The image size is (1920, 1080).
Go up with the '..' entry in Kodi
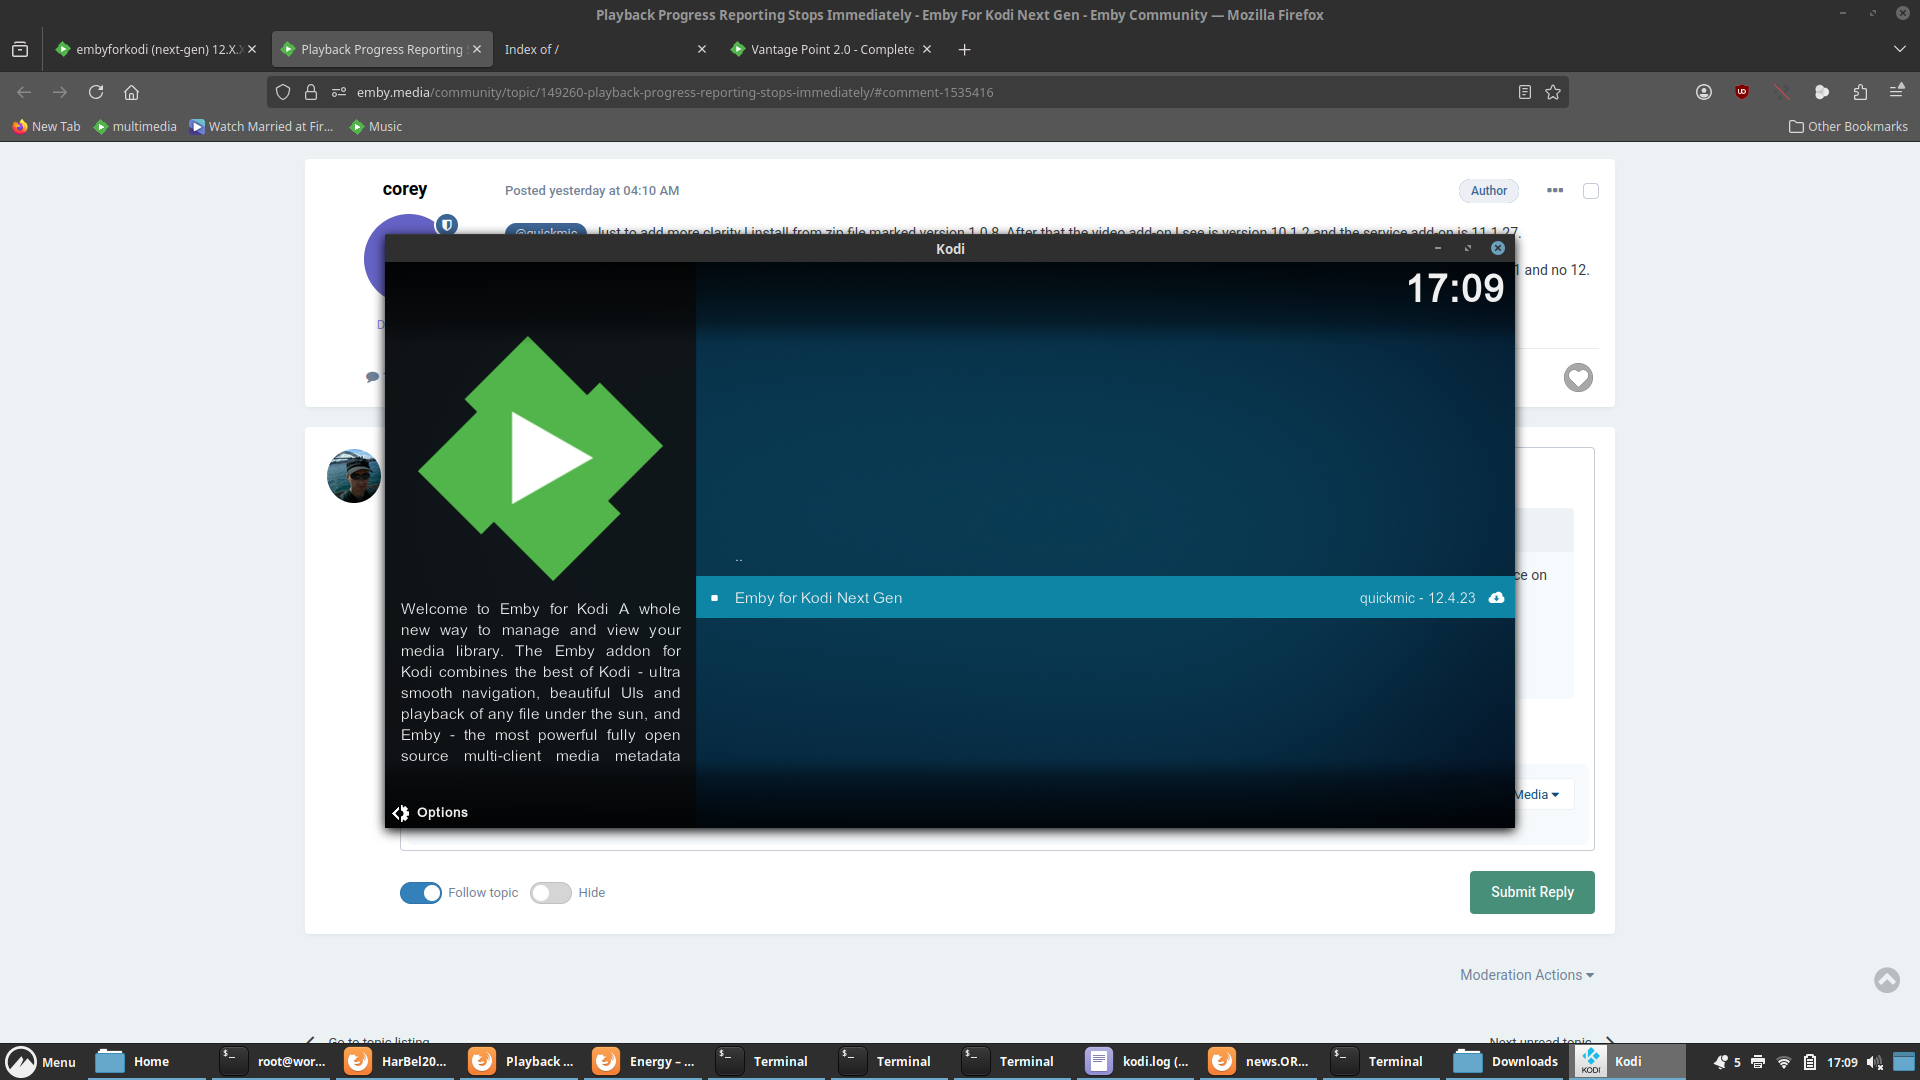pos(739,559)
